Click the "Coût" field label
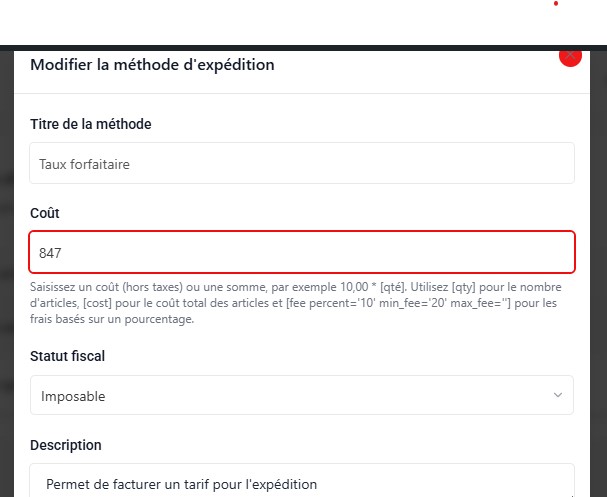This screenshot has height=497, width=607. [45, 214]
